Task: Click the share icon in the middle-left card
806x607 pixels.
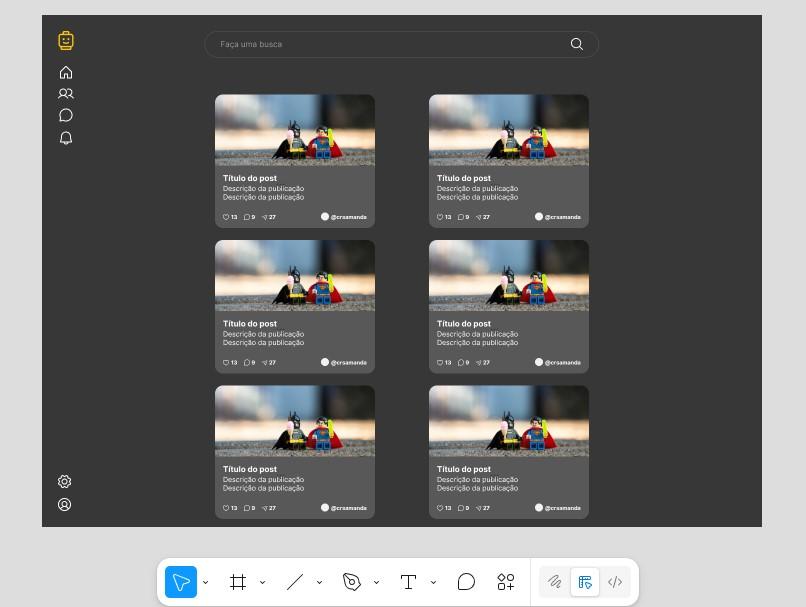Action: pyautogui.click(x=265, y=362)
